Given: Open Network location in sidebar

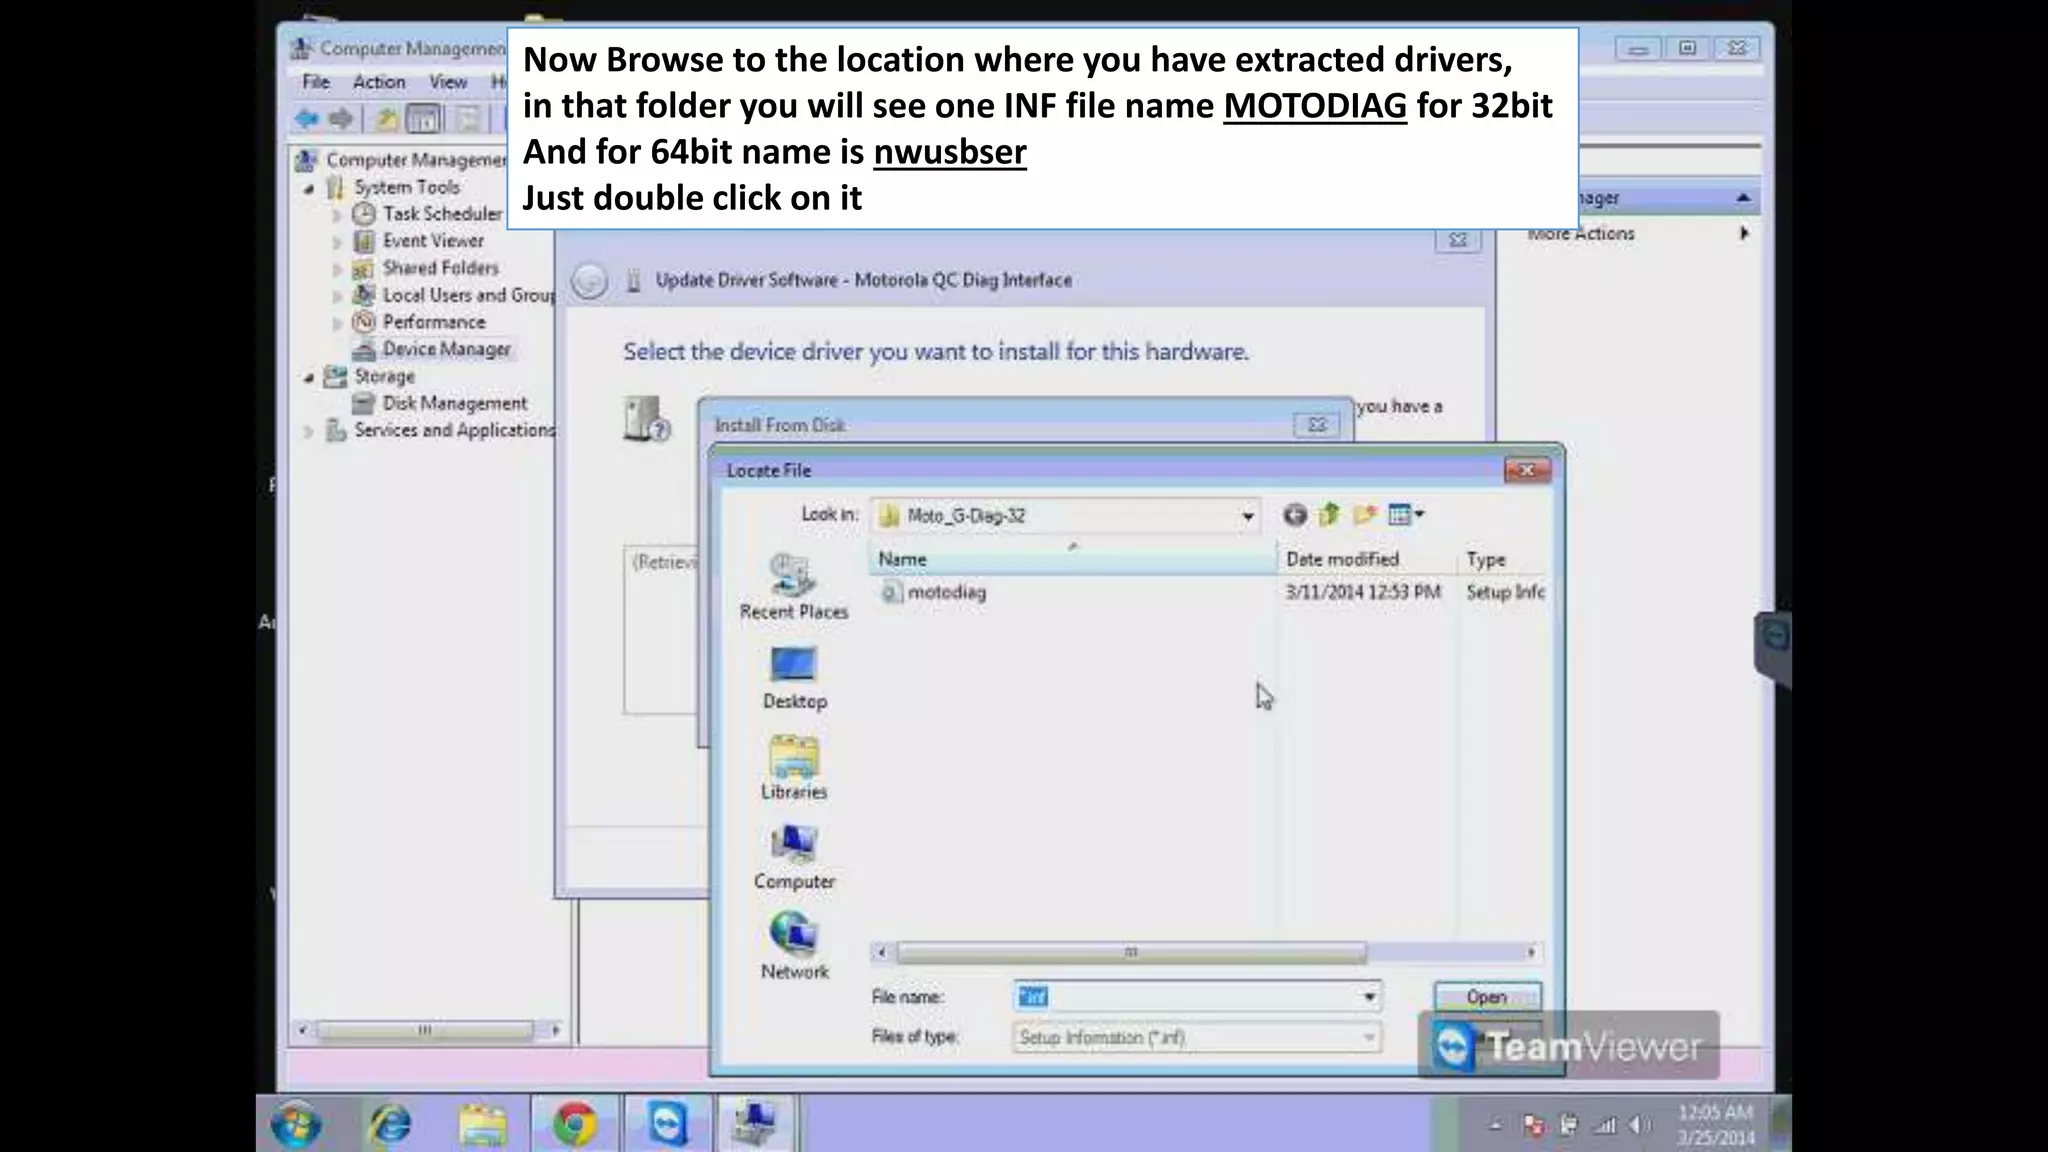Looking at the screenshot, I should click(x=794, y=948).
